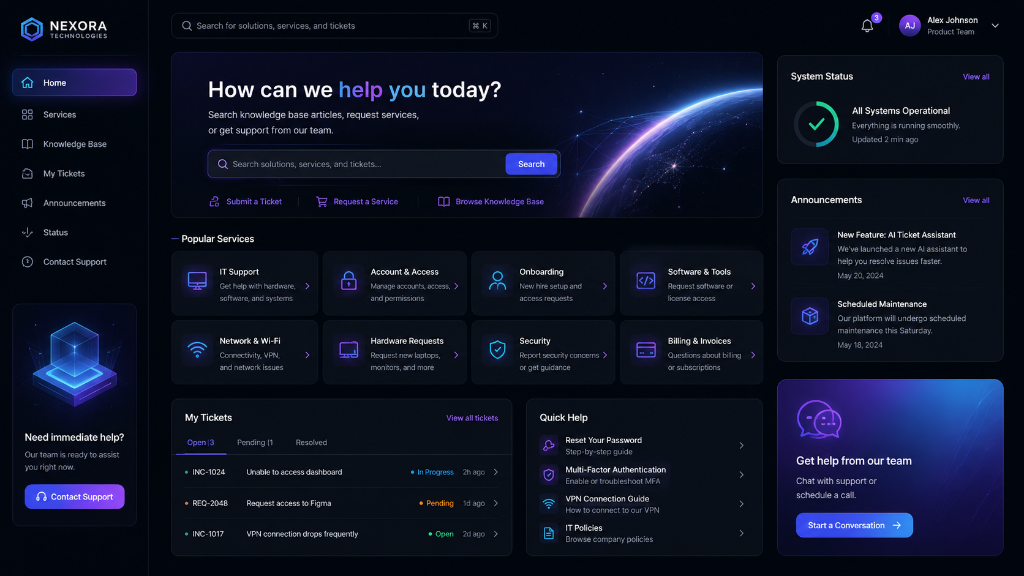Click chevron on the INC-1024 row
This screenshot has width=1024, height=576.
tap(496, 472)
